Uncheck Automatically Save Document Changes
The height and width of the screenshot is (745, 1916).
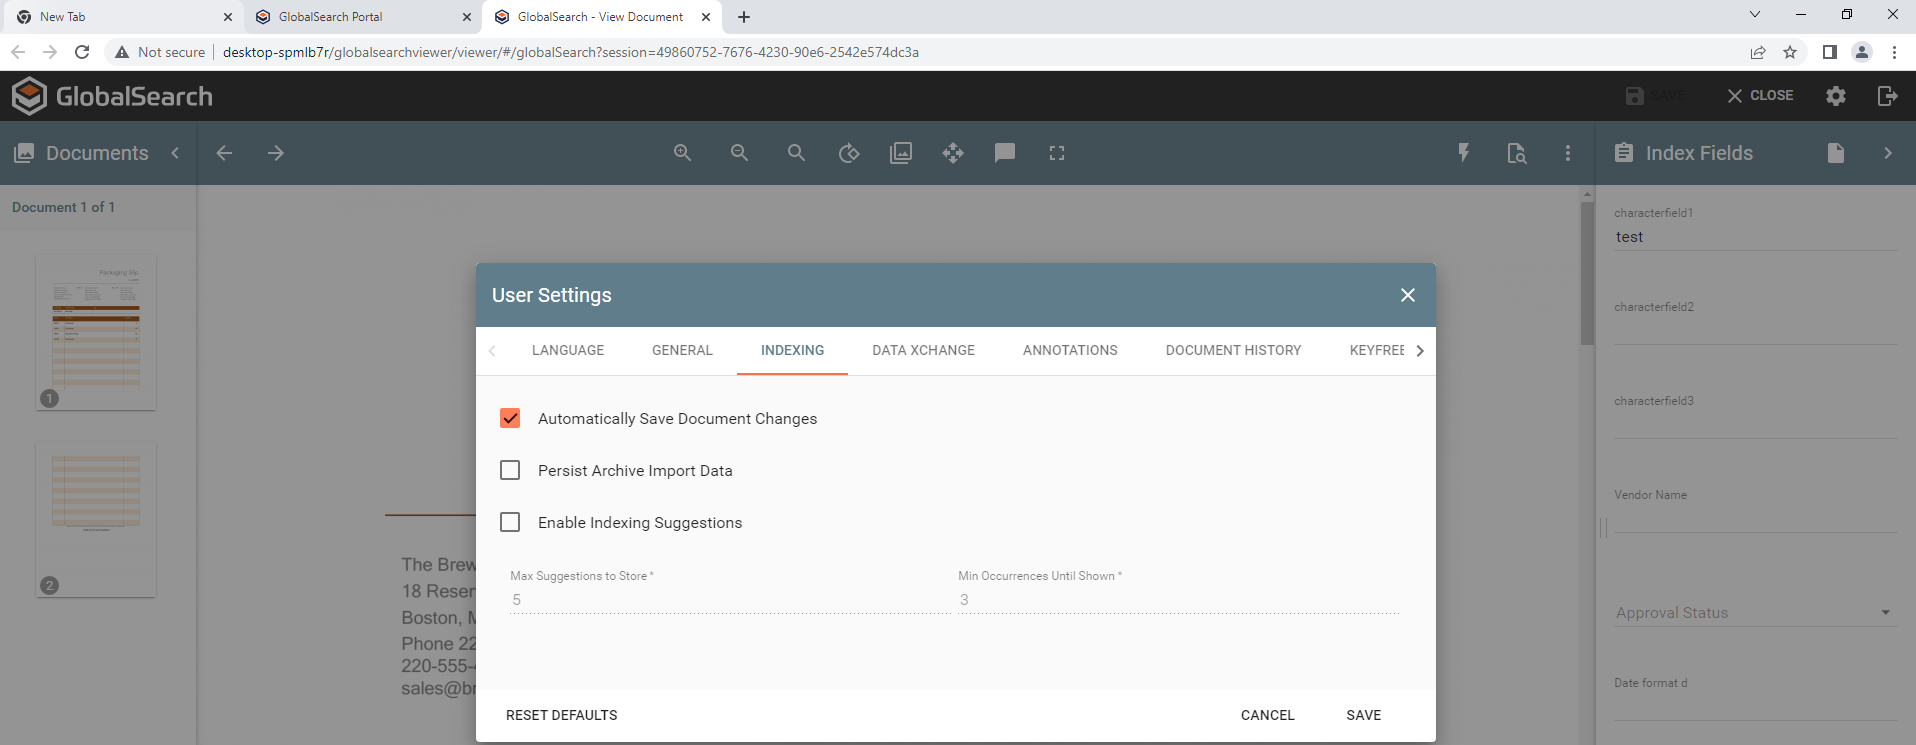[x=510, y=418]
